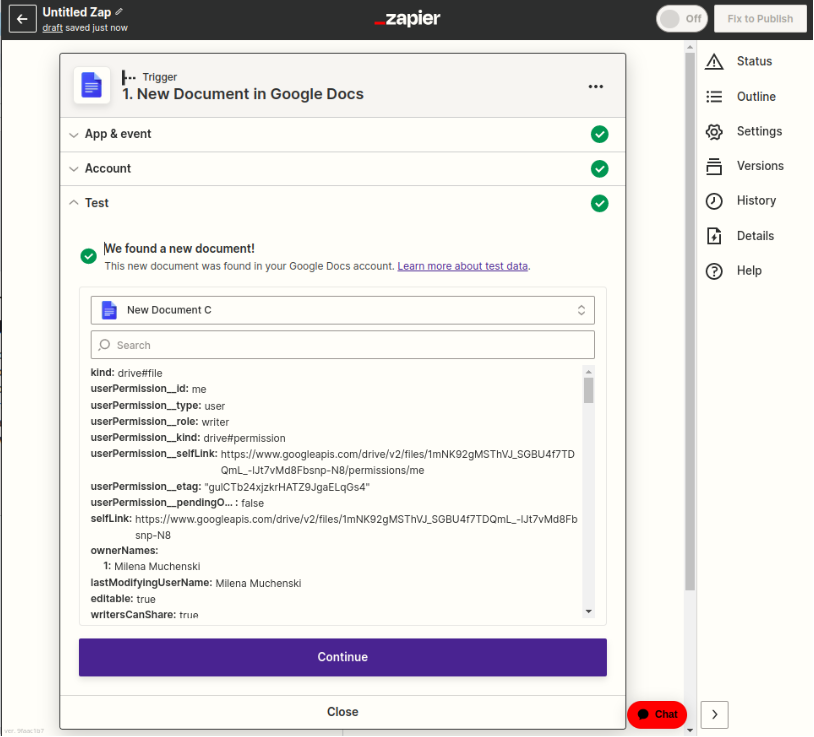Image resolution: width=814 pixels, height=737 pixels.
Task: Click the main editor vertical scrollbar
Action: 690,322
